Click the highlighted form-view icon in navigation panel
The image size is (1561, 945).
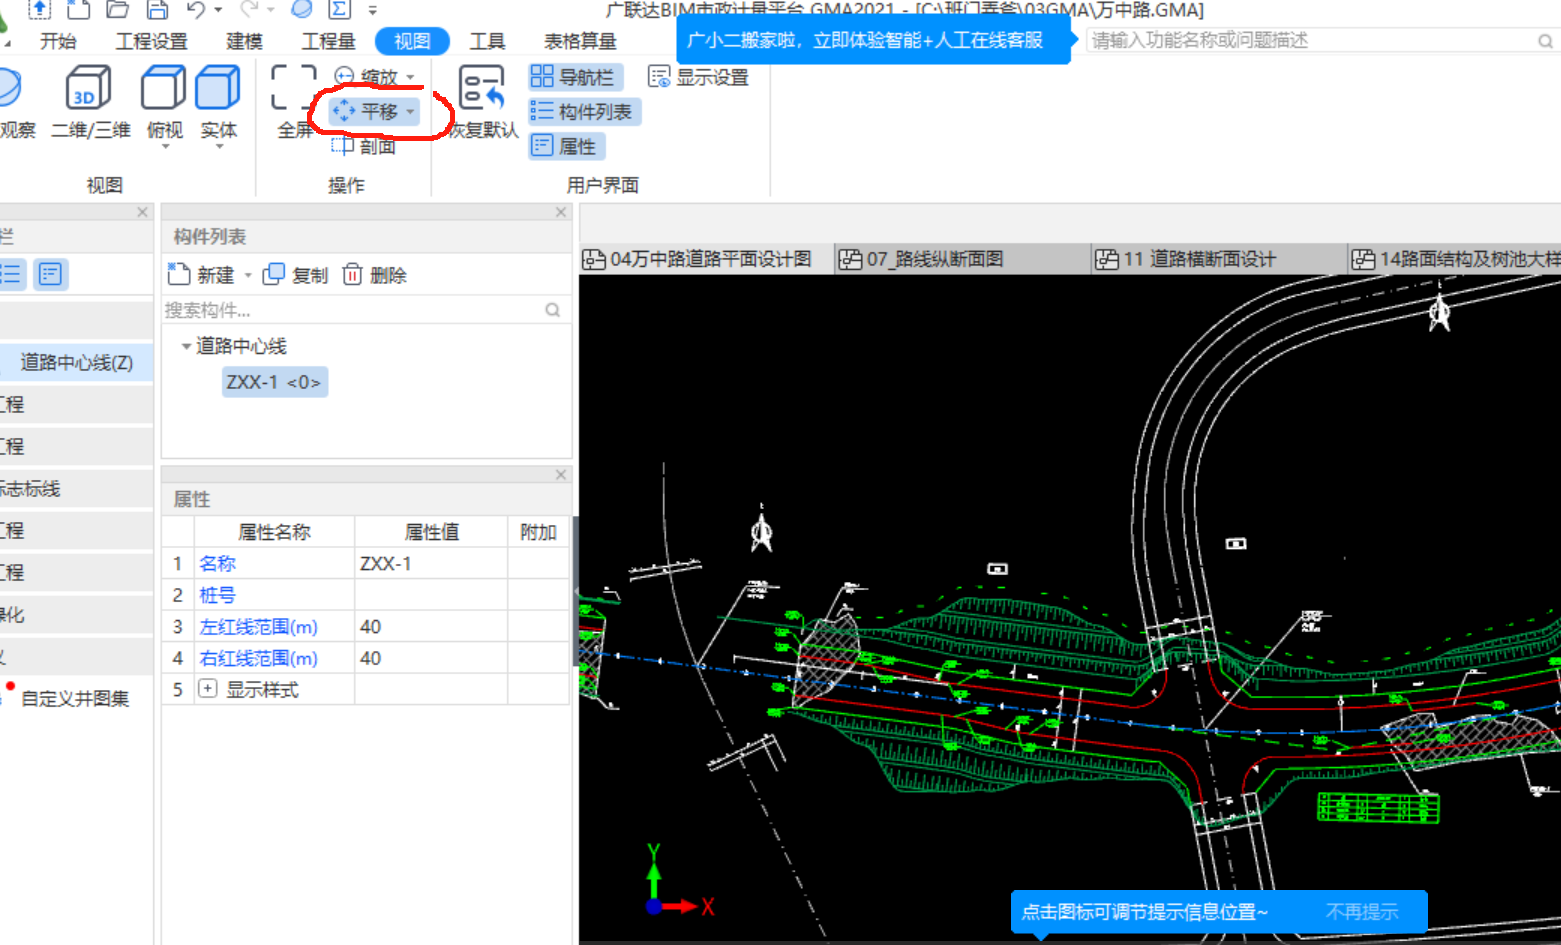click(51, 274)
